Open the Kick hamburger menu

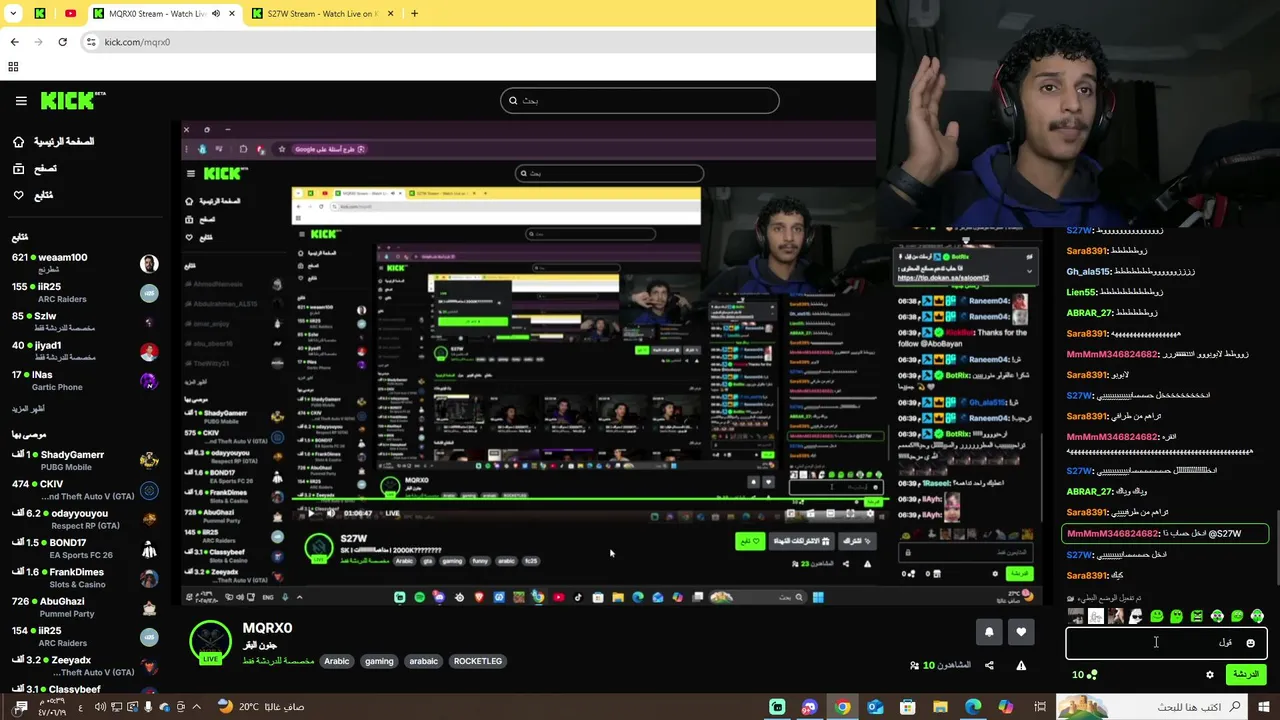(x=21, y=101)
